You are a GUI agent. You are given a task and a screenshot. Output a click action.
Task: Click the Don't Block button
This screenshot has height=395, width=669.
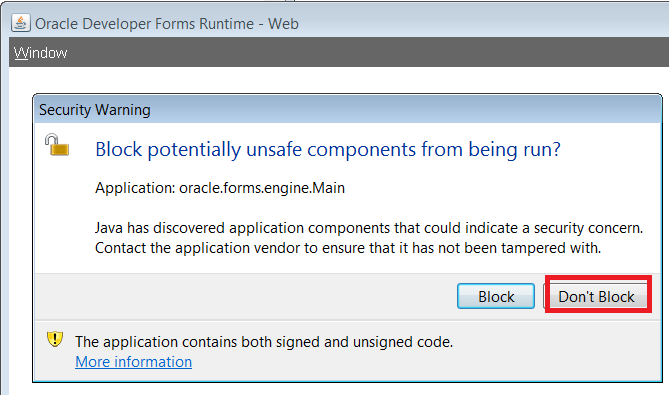pos(596,296)
